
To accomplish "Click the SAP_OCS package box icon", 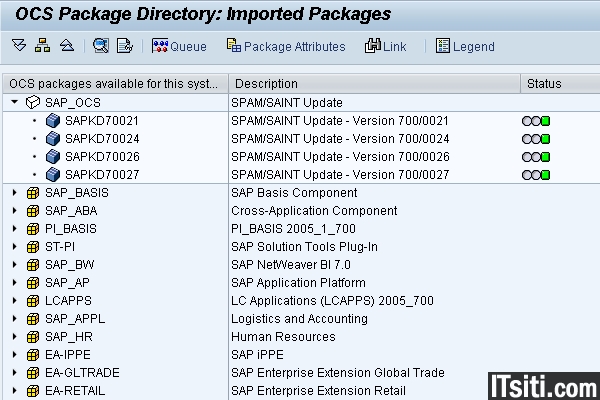I will [x=33, y=103].
